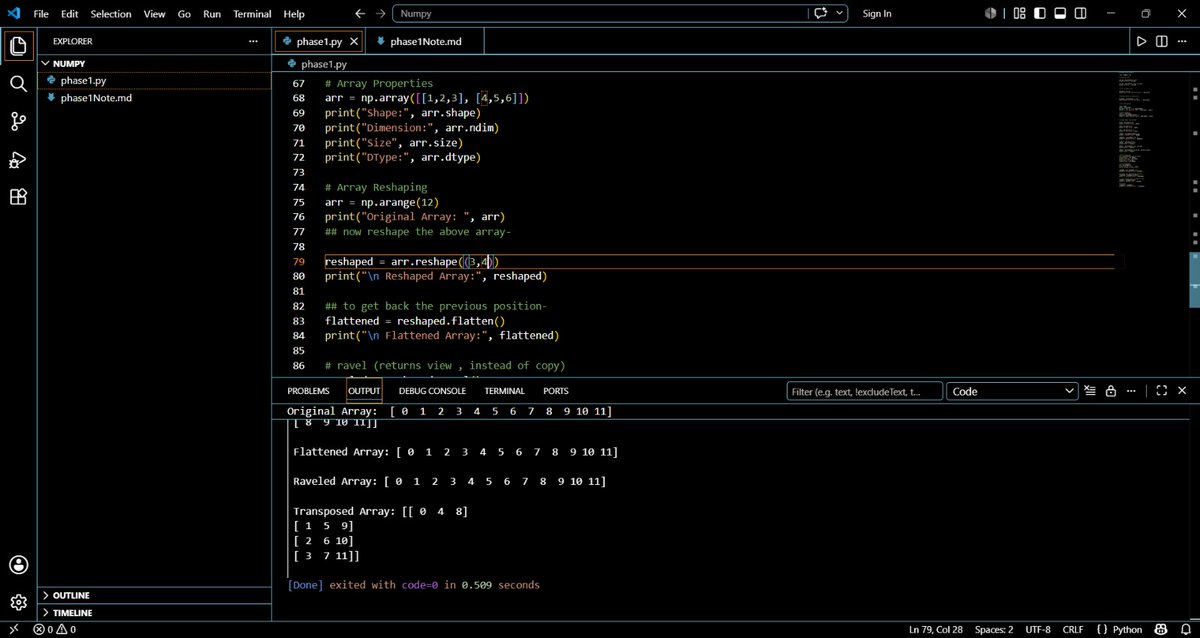1200x638 pixels.
Task: Toggle output auto scroll lock
Action: pyautogui.click(x=1111, y=391)
